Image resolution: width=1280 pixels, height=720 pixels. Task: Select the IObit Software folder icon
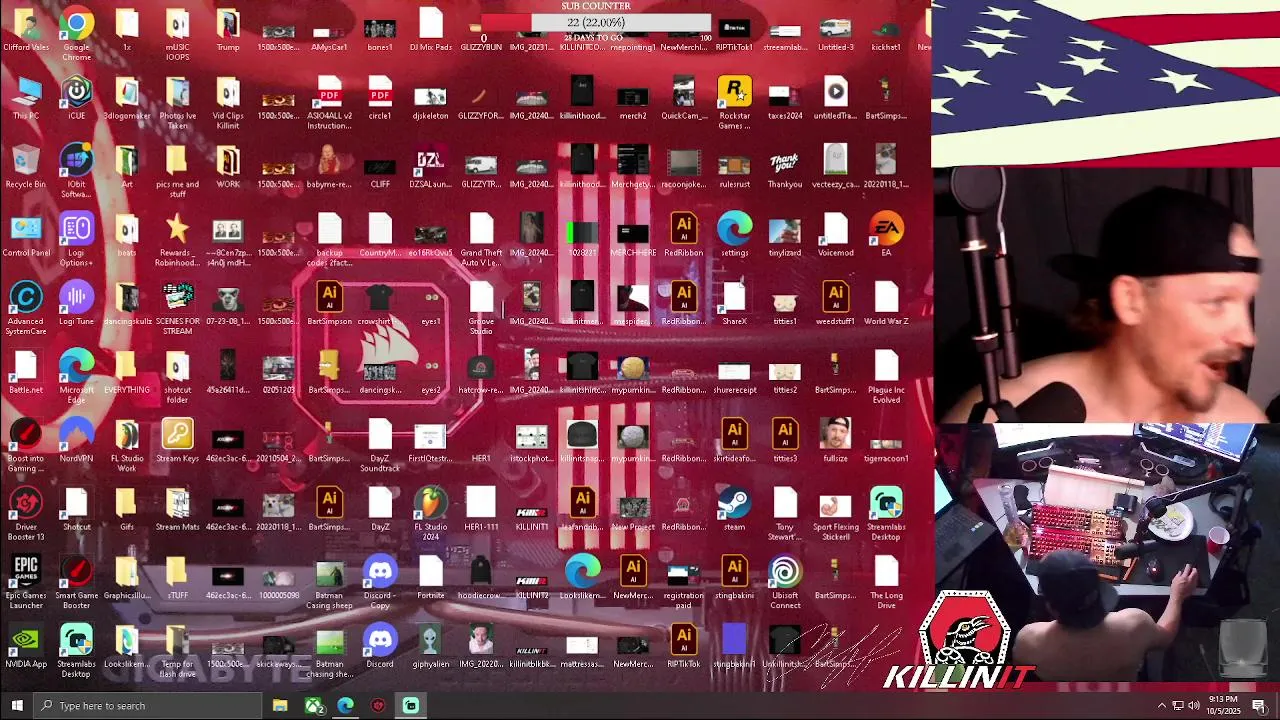point(76,170)
